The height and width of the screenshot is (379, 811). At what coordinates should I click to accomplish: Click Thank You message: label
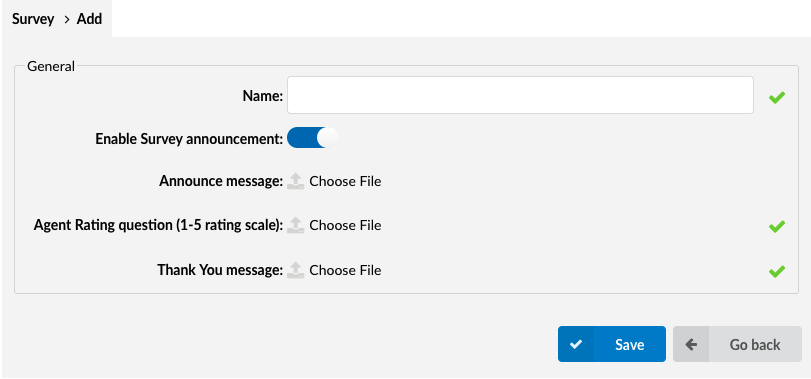point(220,270)
